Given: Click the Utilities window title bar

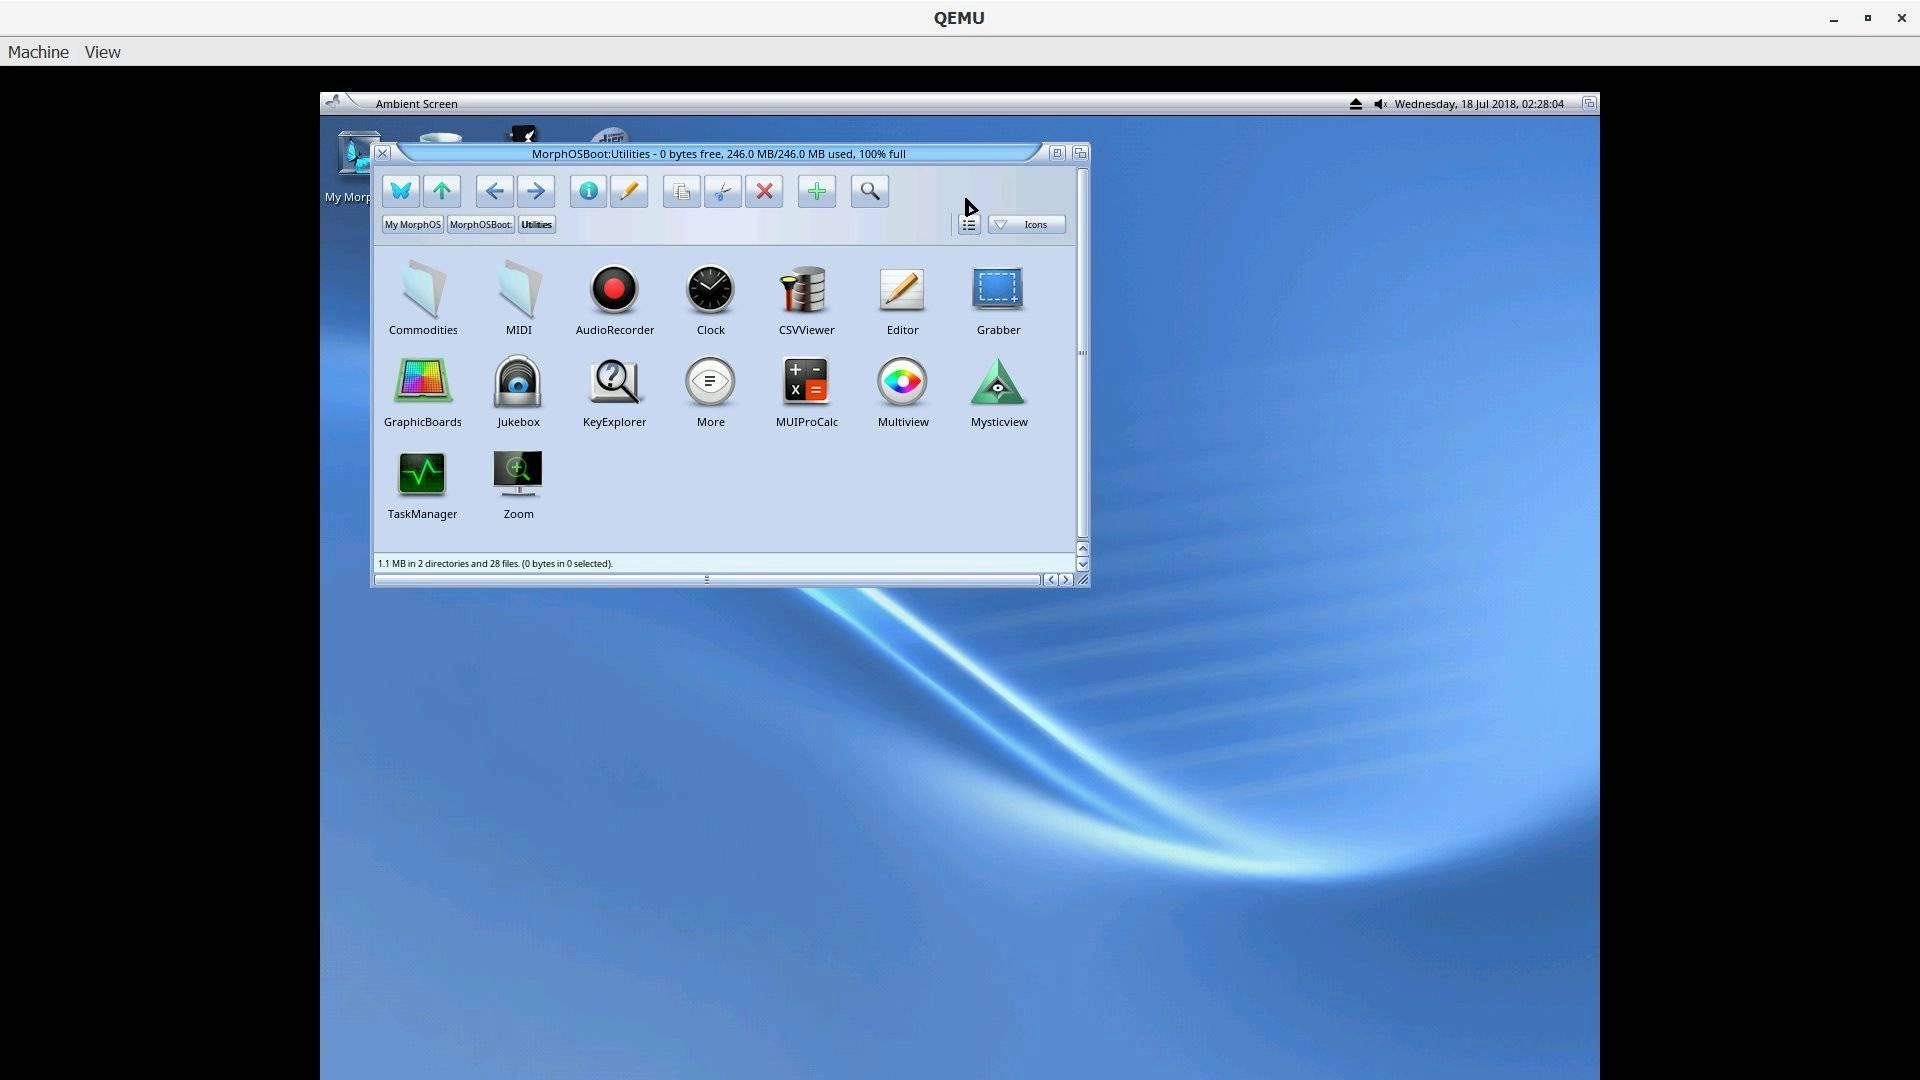Looking at the screenshot, I should (x=718, y=154).
